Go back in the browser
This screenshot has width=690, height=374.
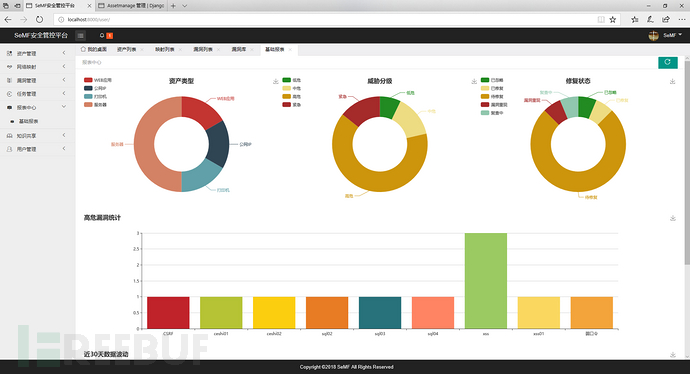[8, 19]
